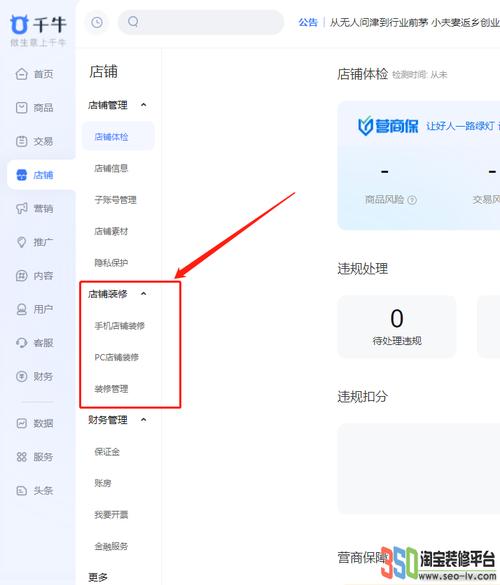Open 手机店铺装修 submenu item

119,326
